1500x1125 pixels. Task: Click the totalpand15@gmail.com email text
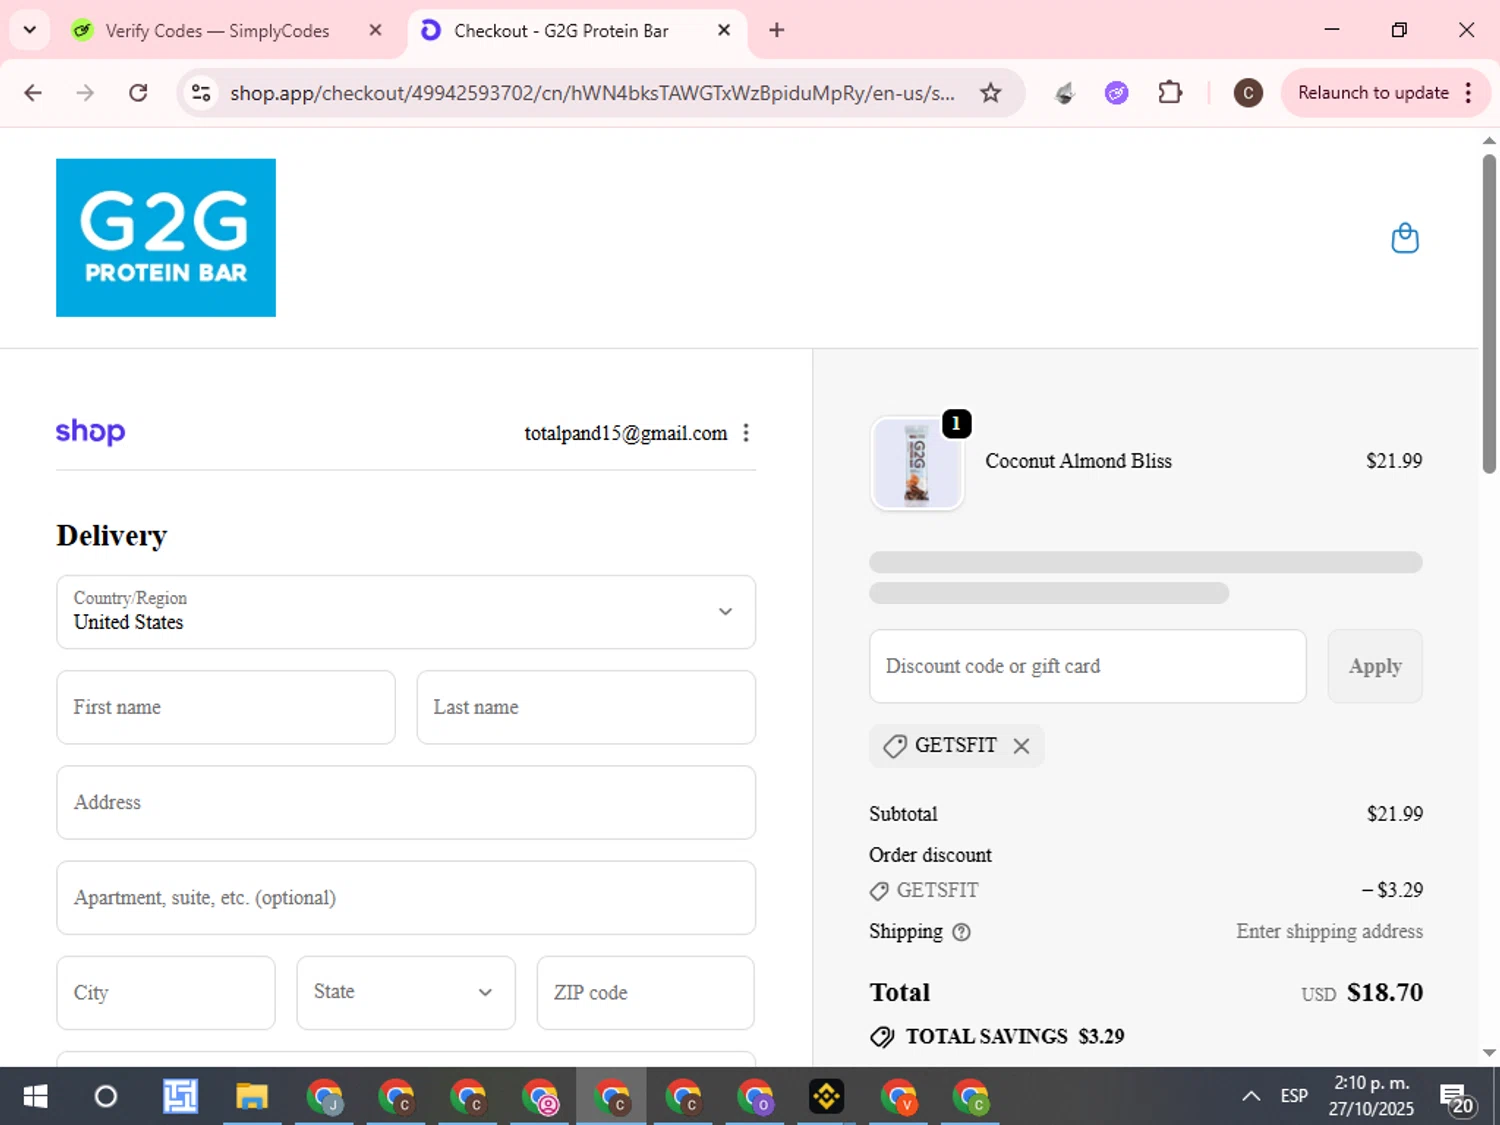[626, 433]
